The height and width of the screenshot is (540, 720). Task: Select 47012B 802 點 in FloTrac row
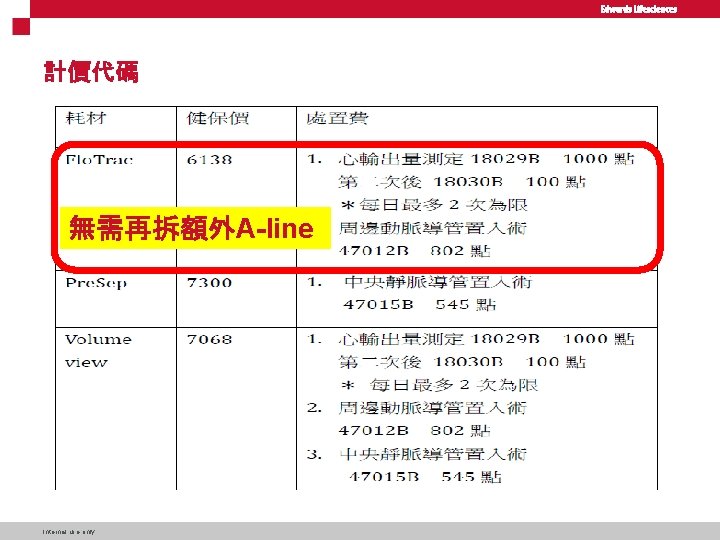tap(415, 251)
